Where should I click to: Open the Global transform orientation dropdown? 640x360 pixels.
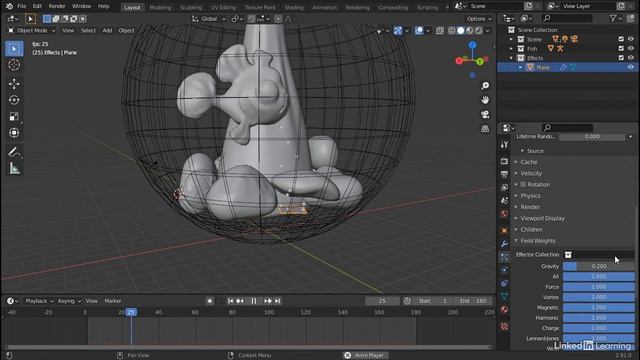209,19
